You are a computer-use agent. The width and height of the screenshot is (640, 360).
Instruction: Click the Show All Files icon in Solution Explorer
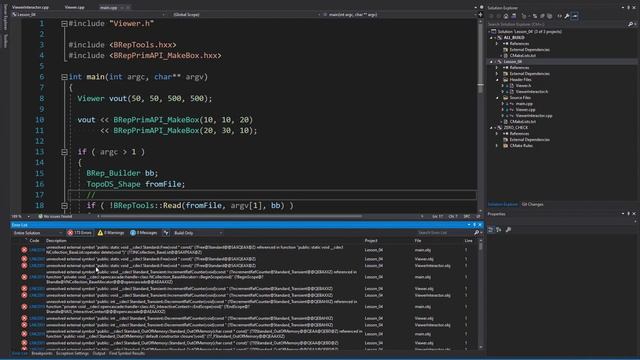pyautogui.click(x=550, y=16)
